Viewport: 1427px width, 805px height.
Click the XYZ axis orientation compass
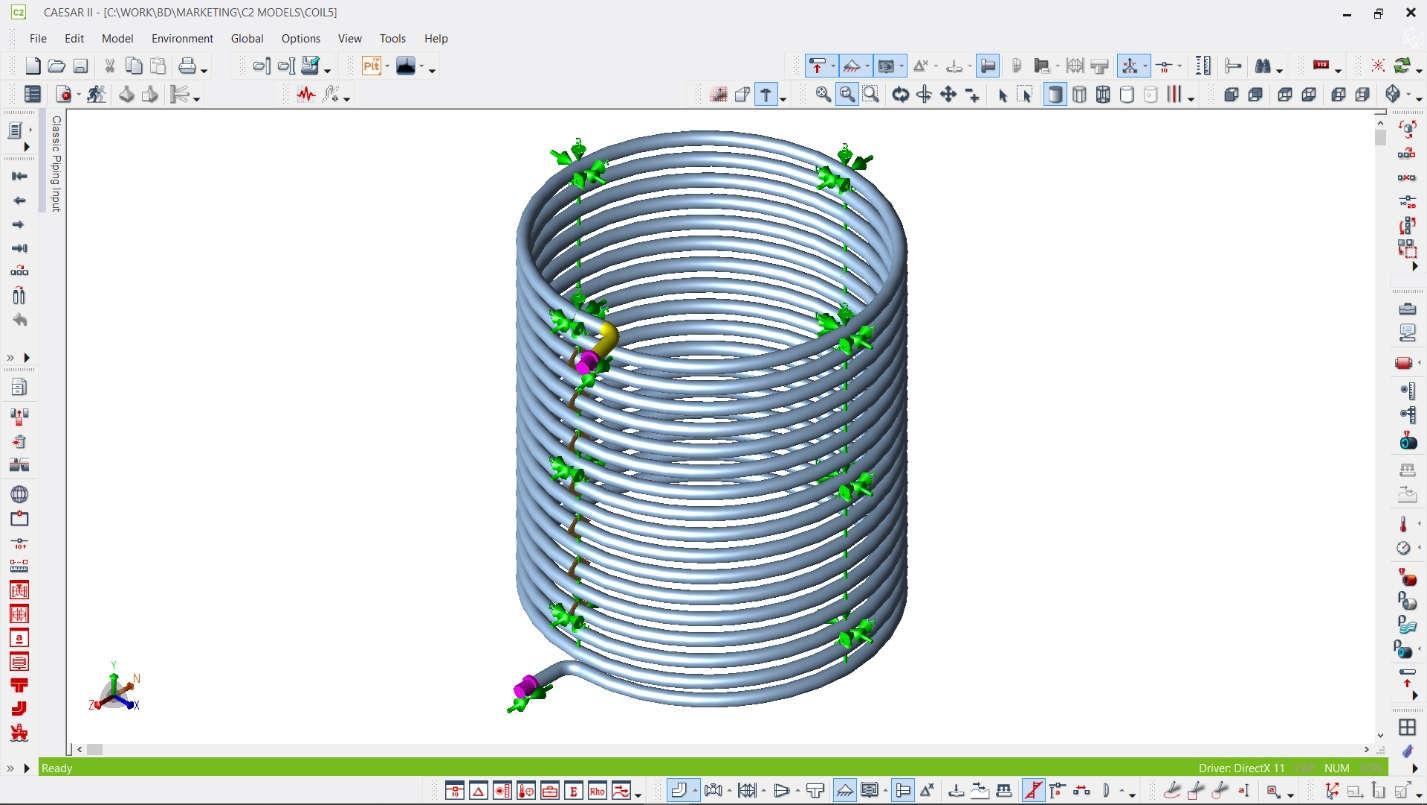click(x=115, y=687)
